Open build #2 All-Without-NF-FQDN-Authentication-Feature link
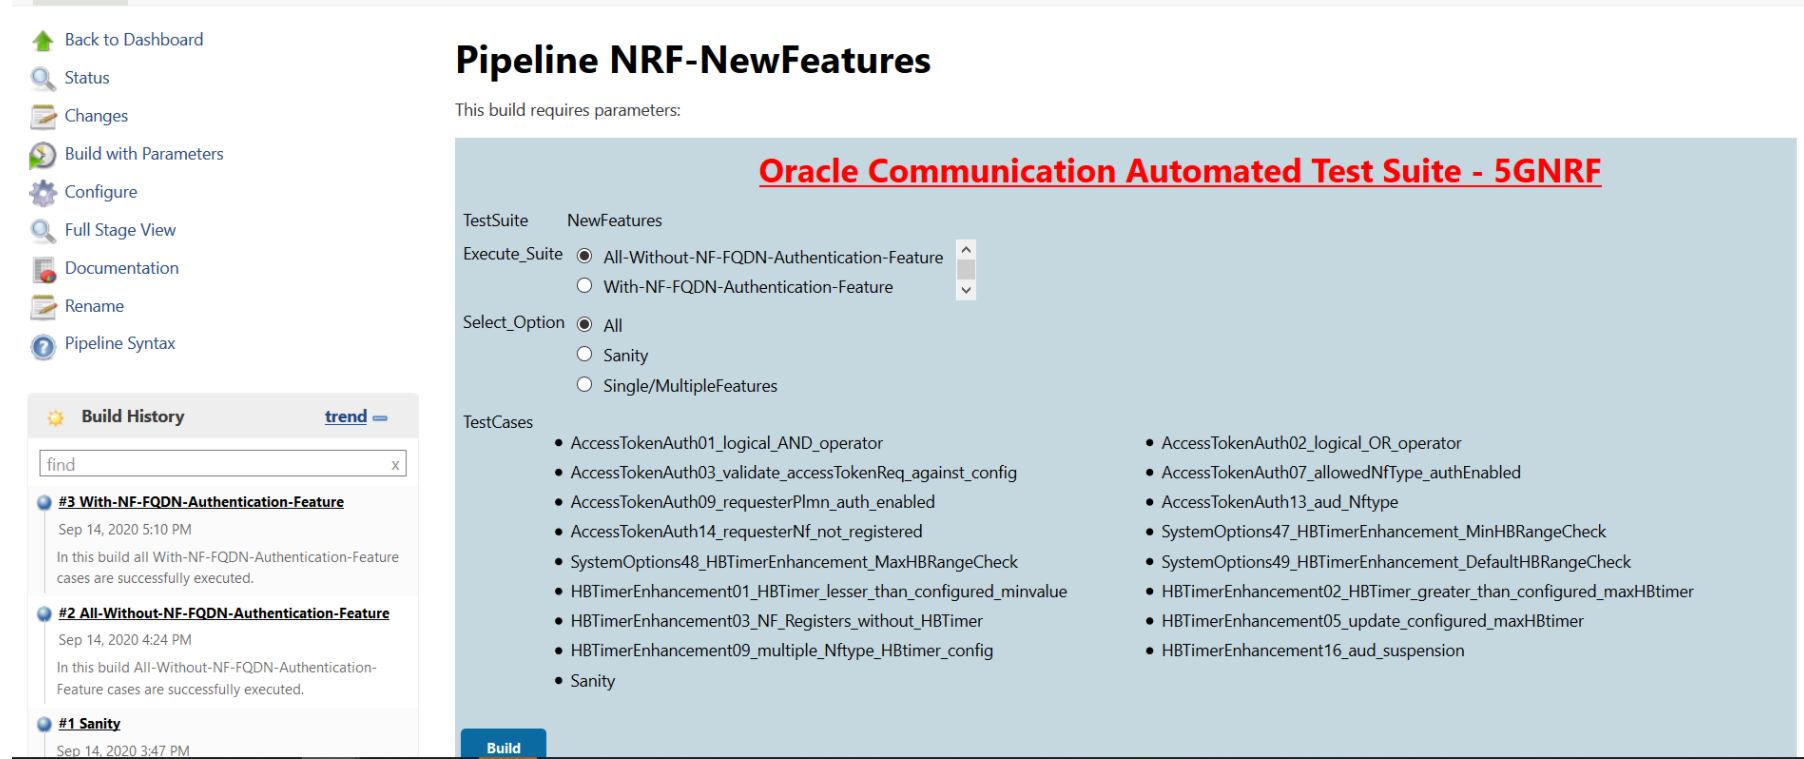The width and height of the screenshot is (1804, 759). (224, 613)
